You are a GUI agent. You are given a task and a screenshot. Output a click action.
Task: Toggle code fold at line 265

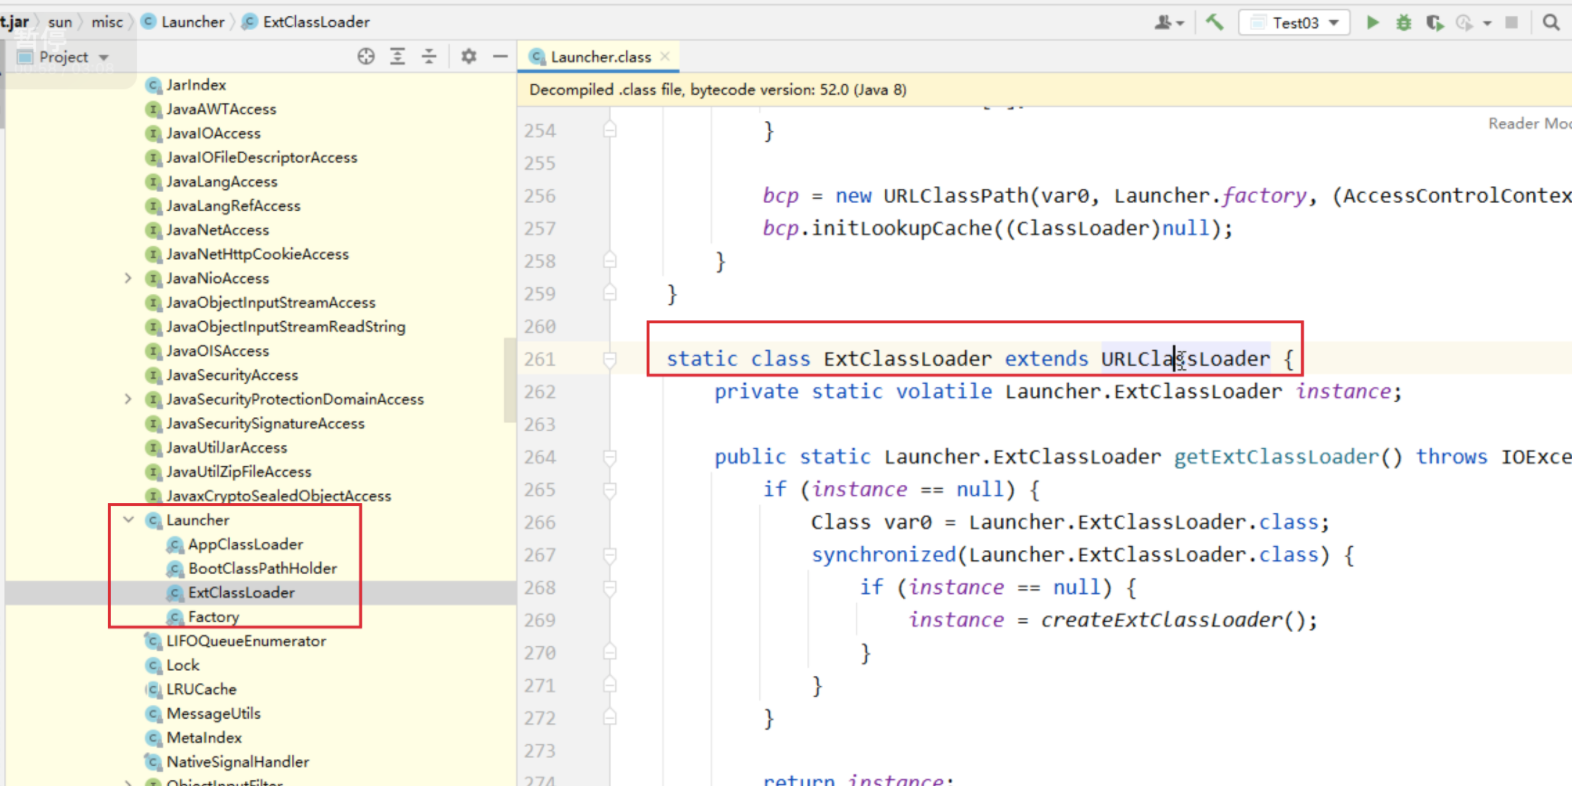[610, 490]
